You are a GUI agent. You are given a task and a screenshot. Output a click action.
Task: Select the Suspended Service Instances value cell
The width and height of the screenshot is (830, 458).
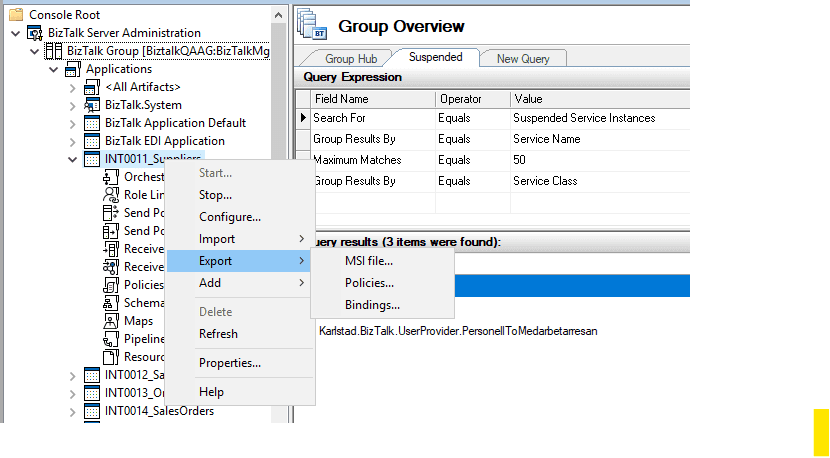coord(600,118)
